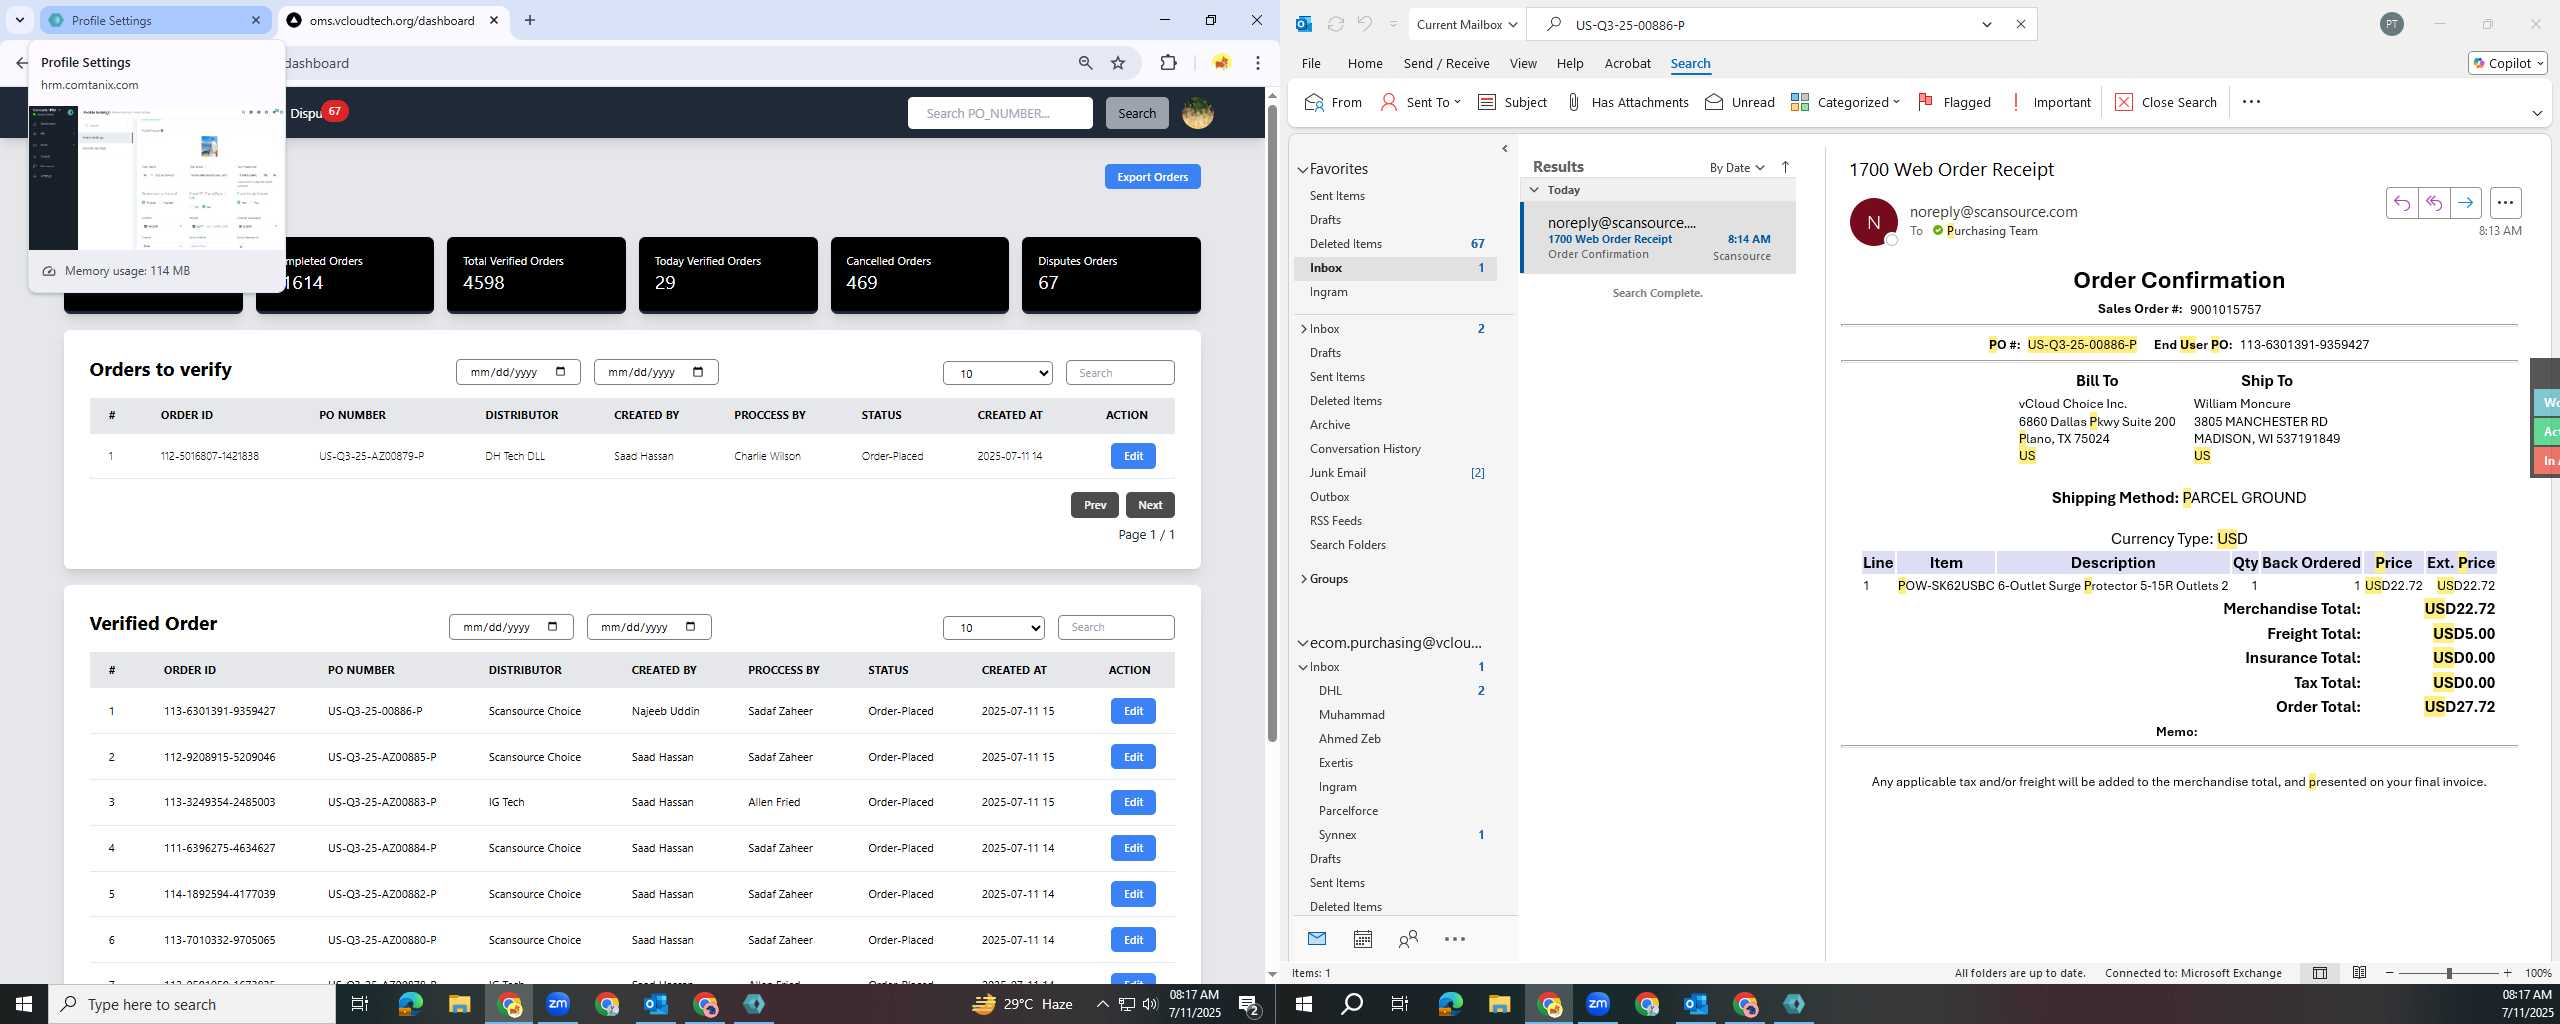Open the View ribbon tab
Viewport: 2560px width, 1024px height.
pyautogui.click(x=1523, y=63)
